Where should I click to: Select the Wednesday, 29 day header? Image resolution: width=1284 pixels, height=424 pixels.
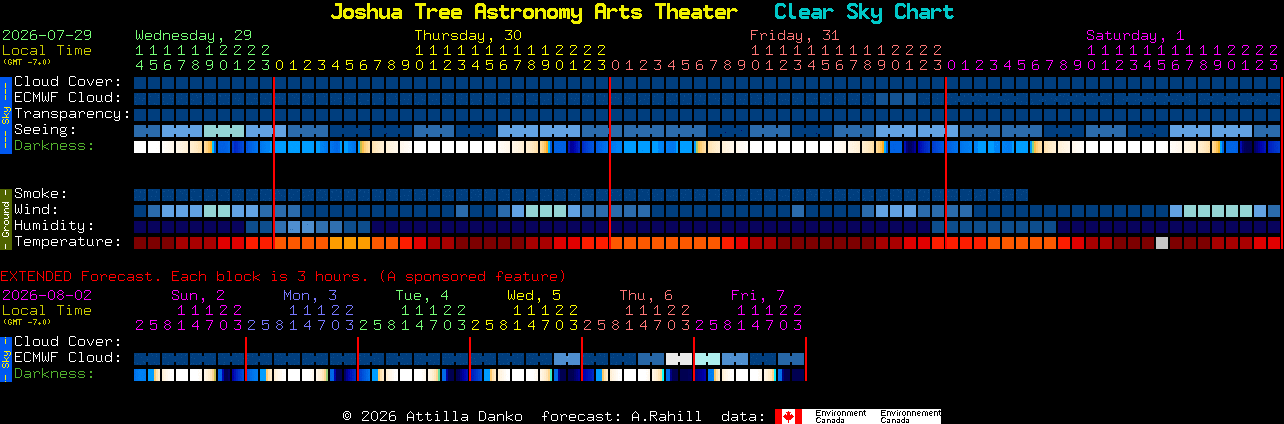[x=193, y=35]
